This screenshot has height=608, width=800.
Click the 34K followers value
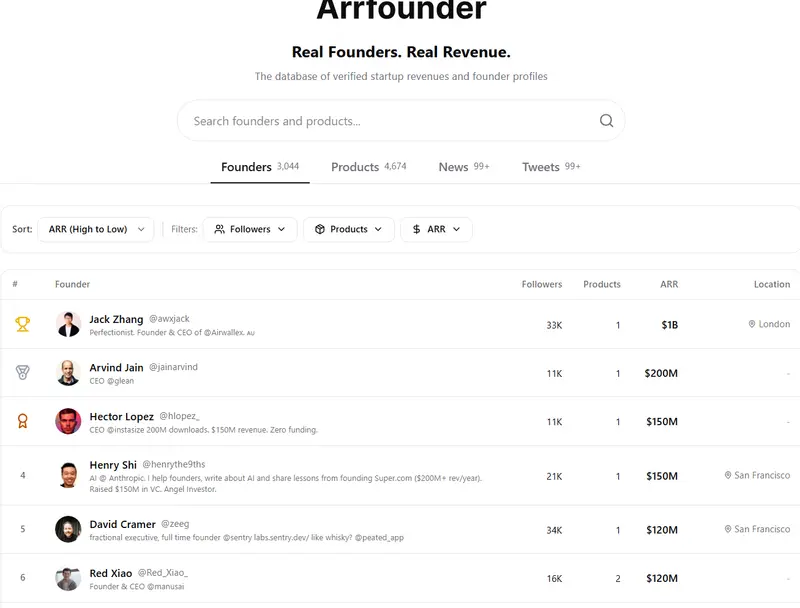pos(554,530)
